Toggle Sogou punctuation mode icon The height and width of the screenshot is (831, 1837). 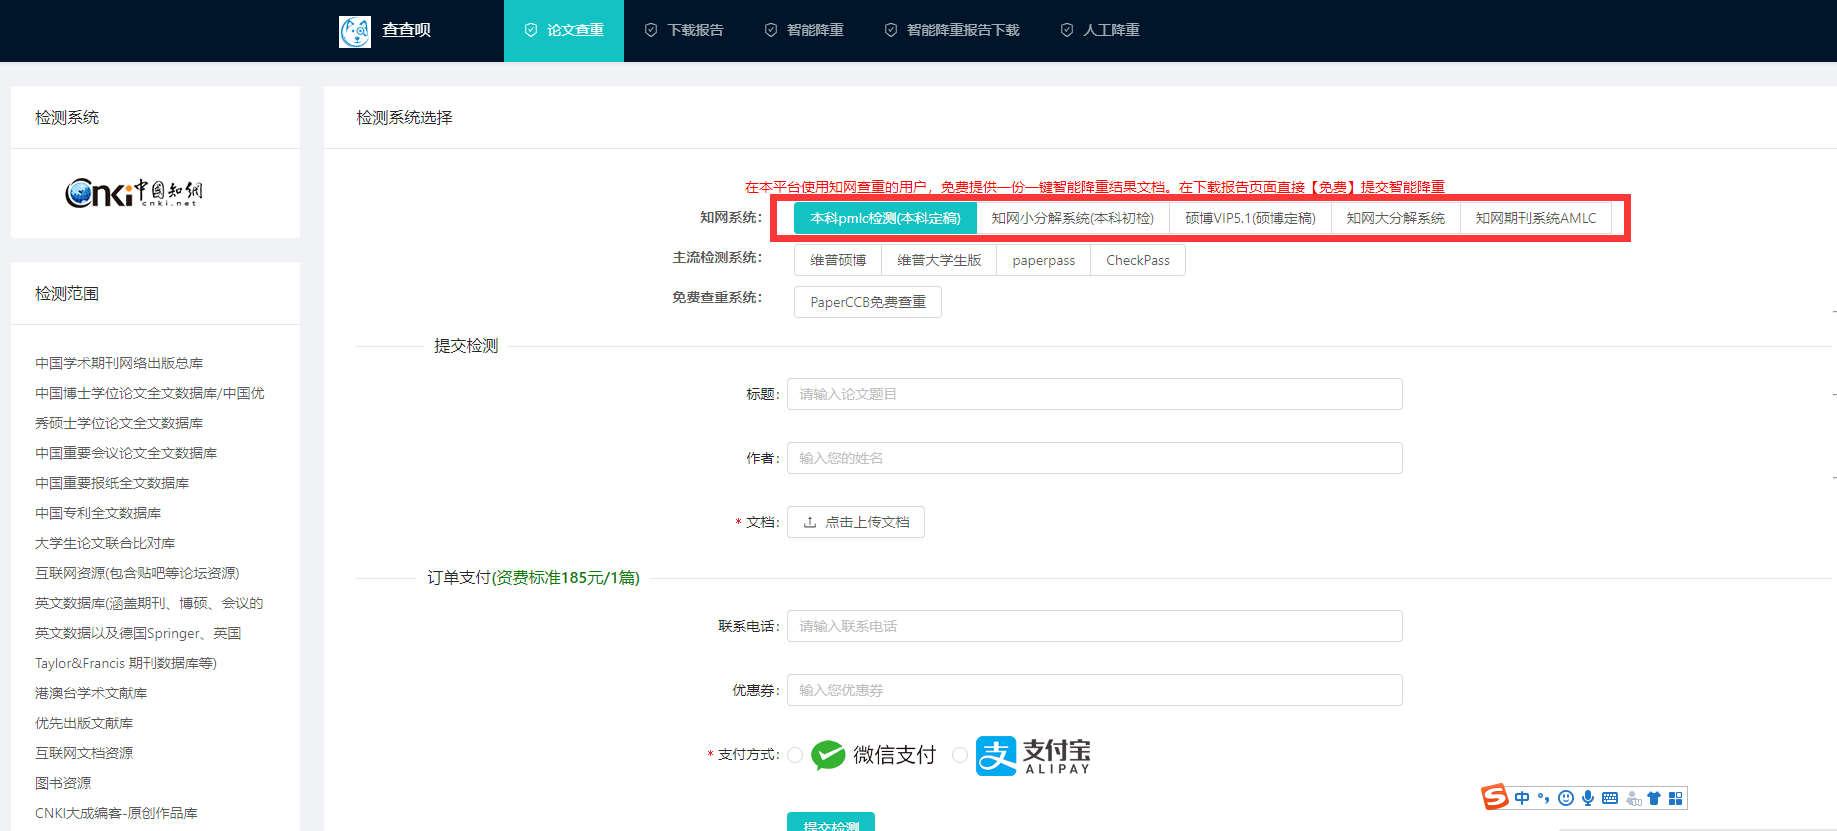coord(1544,798)
